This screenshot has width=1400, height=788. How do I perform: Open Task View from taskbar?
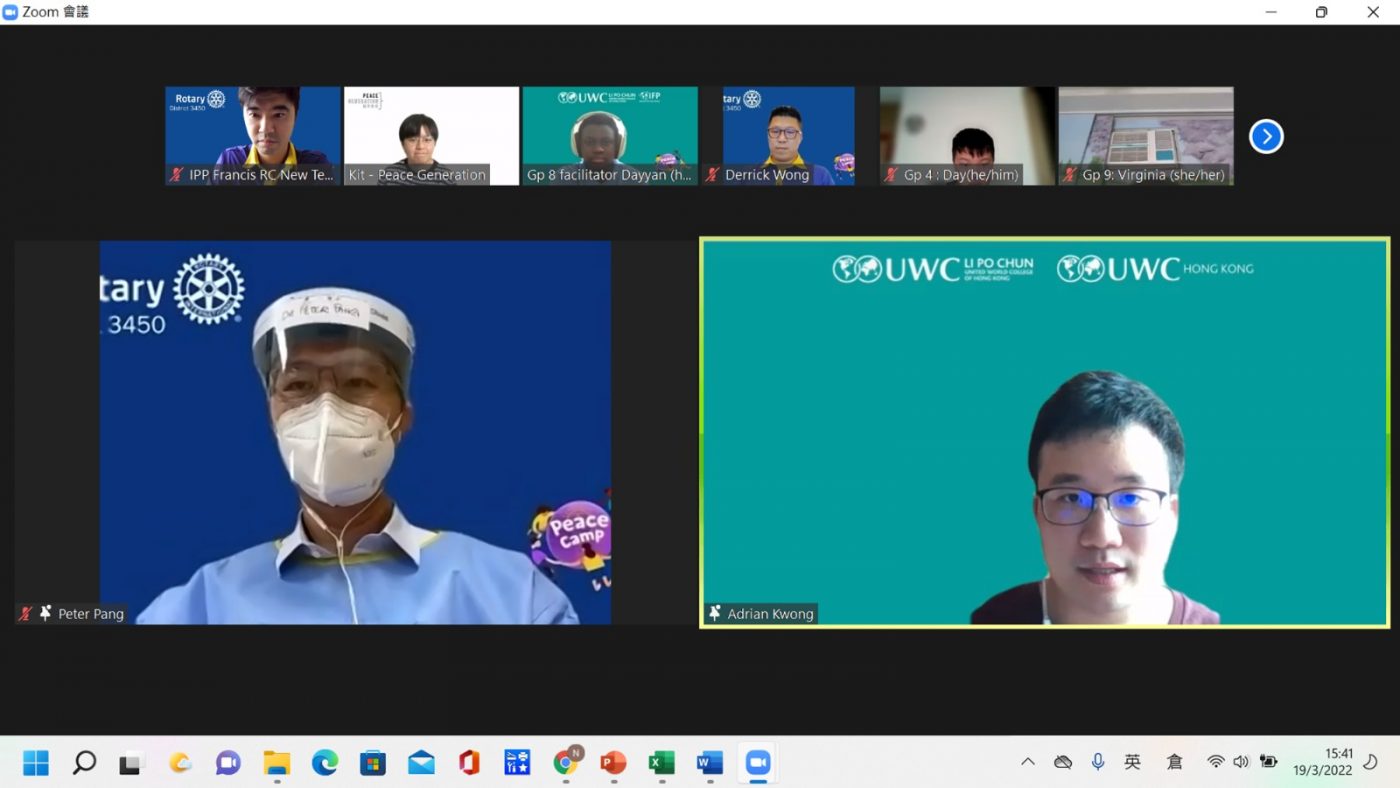click(x=132, y=763)
